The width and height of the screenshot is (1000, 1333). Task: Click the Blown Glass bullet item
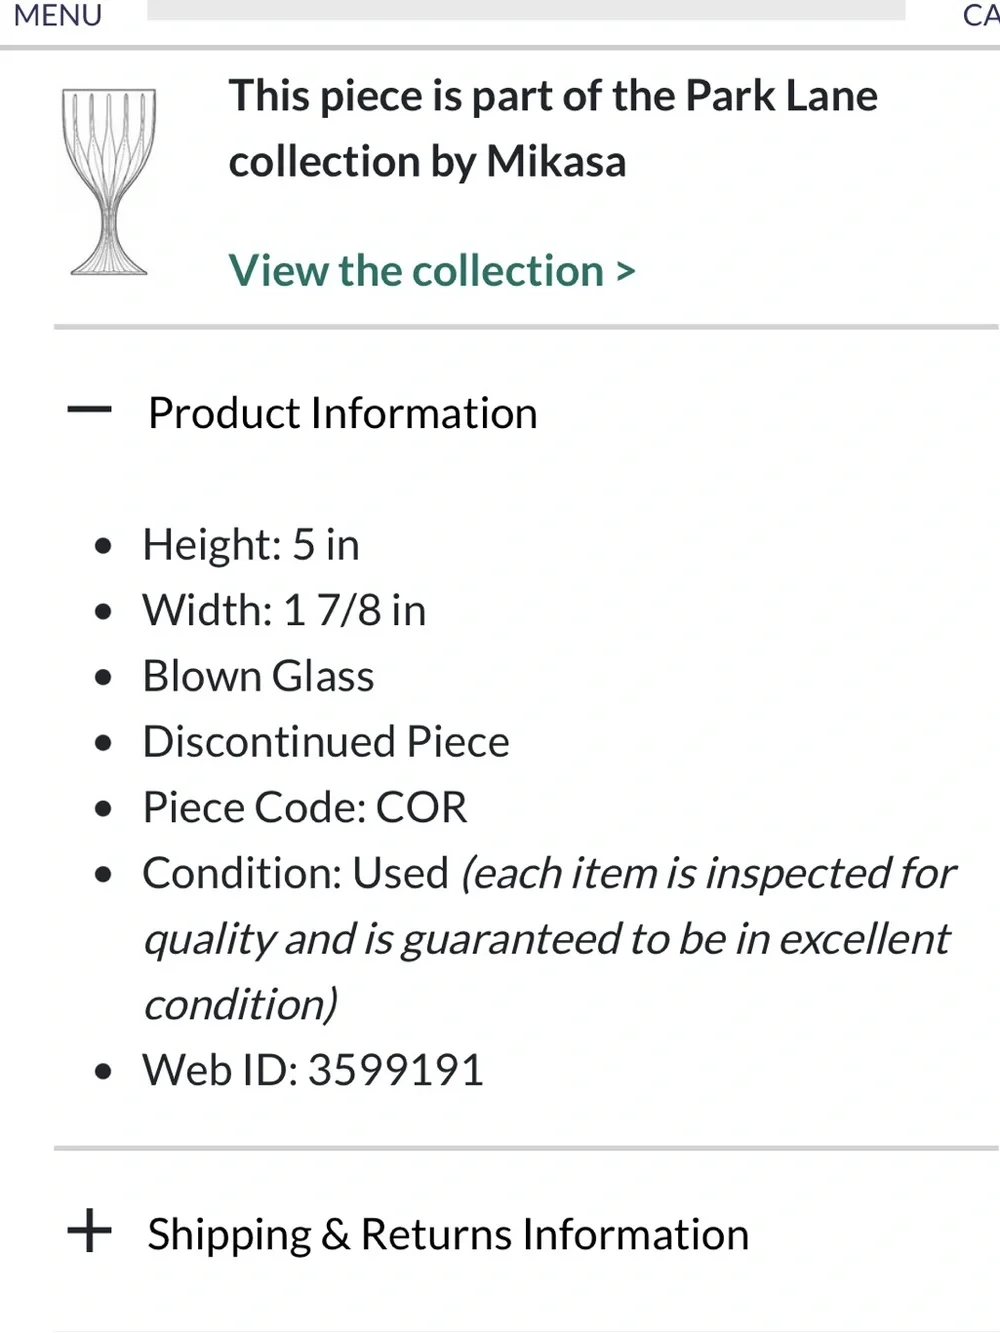(258, 676)
